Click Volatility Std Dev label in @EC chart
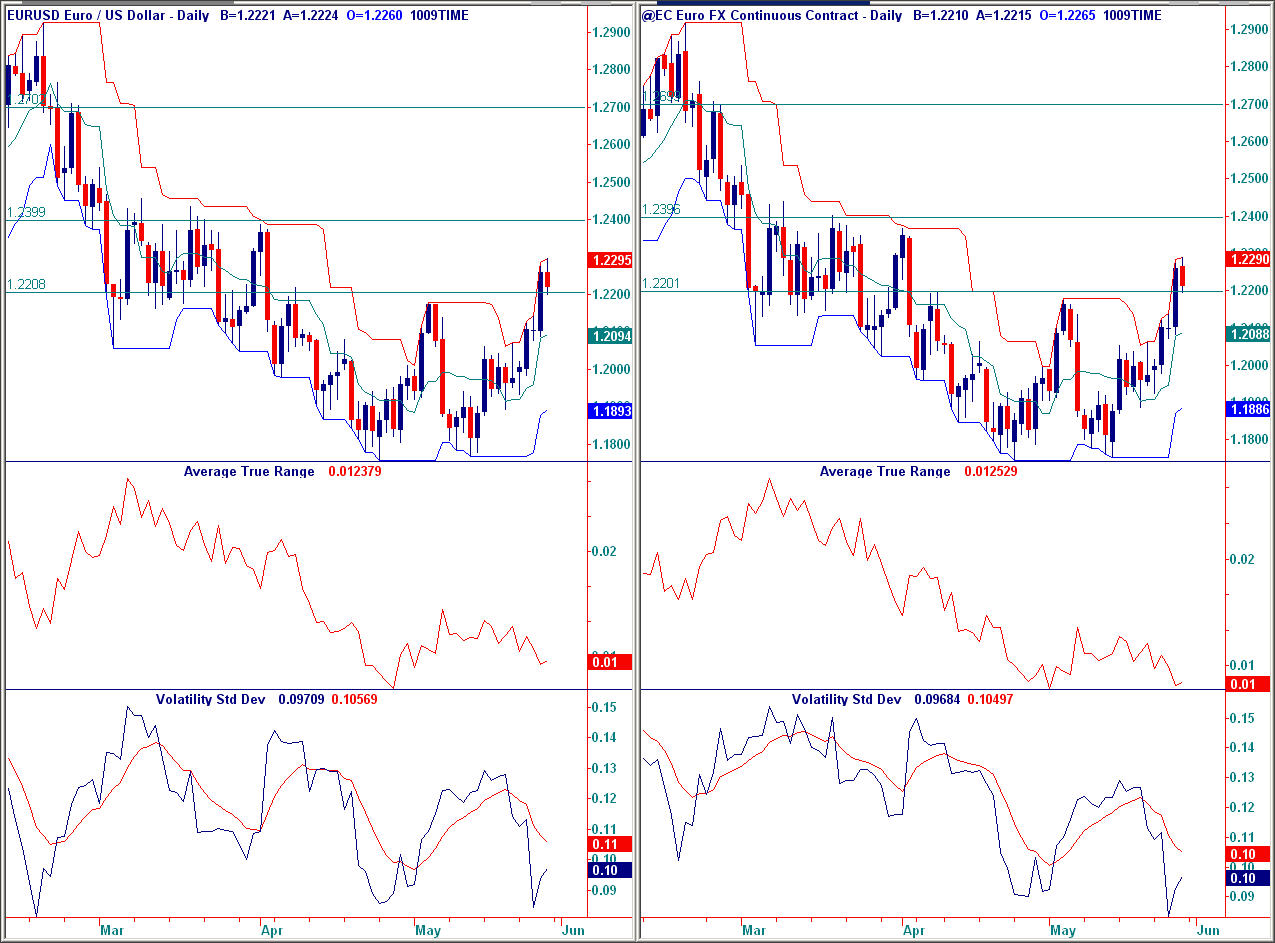This screenshot has width=1275, height=943. tap(846, 699)
